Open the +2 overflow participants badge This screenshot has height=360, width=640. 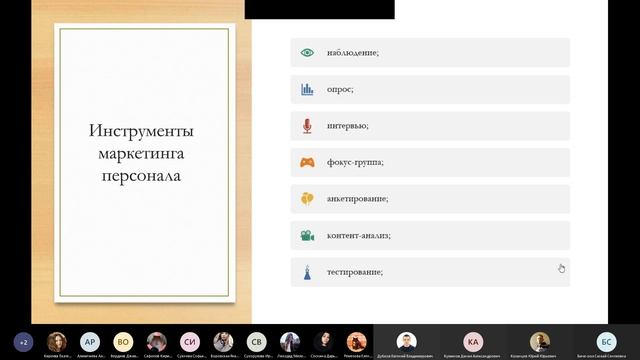23,342
